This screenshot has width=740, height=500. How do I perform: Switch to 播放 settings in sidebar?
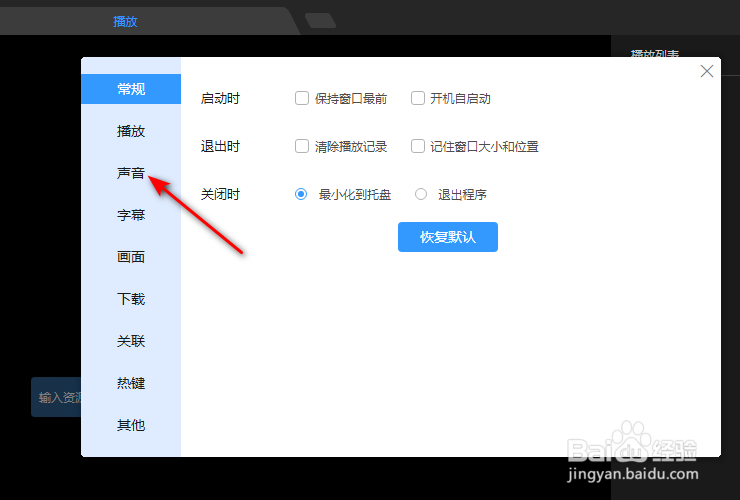tap(131, 131)
